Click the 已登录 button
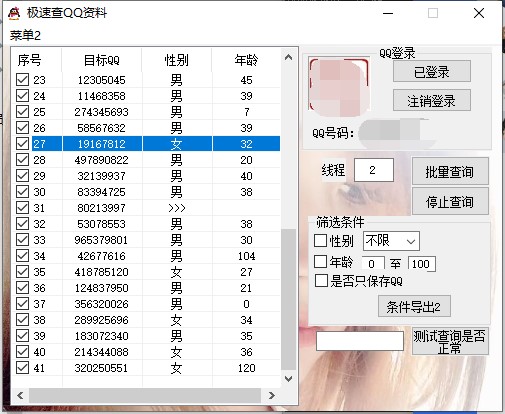Image resolution: width=505 pixels, height=414 pixels. click(432, 71)
